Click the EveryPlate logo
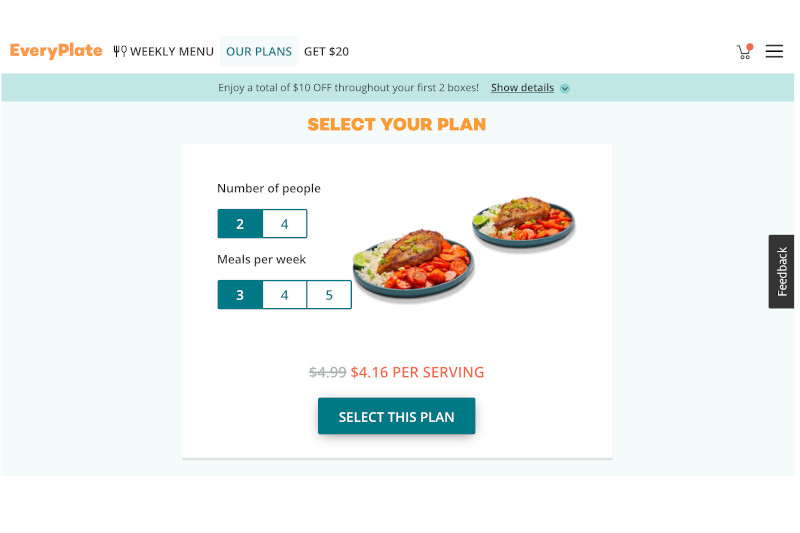This screenshot has height=533, width=800. pos(56,51)
